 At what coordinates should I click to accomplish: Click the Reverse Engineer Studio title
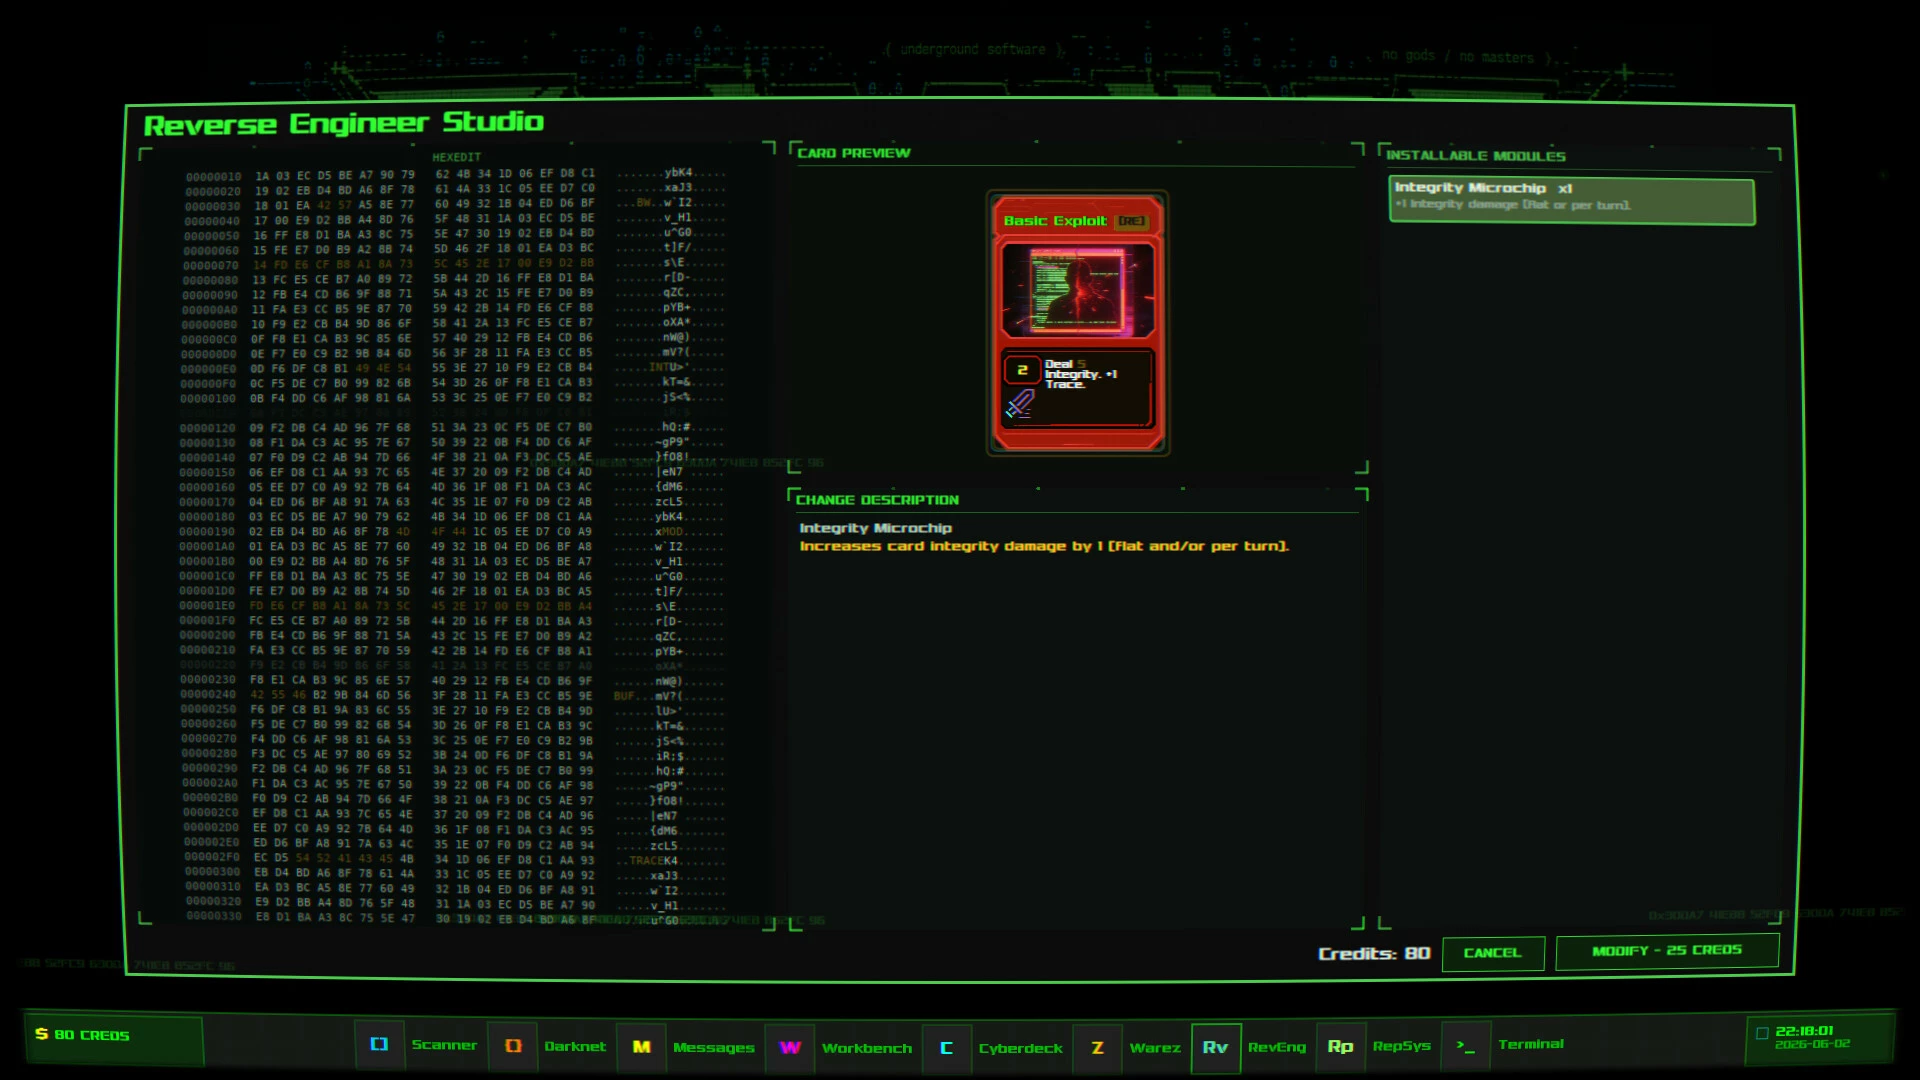(343, 123)
